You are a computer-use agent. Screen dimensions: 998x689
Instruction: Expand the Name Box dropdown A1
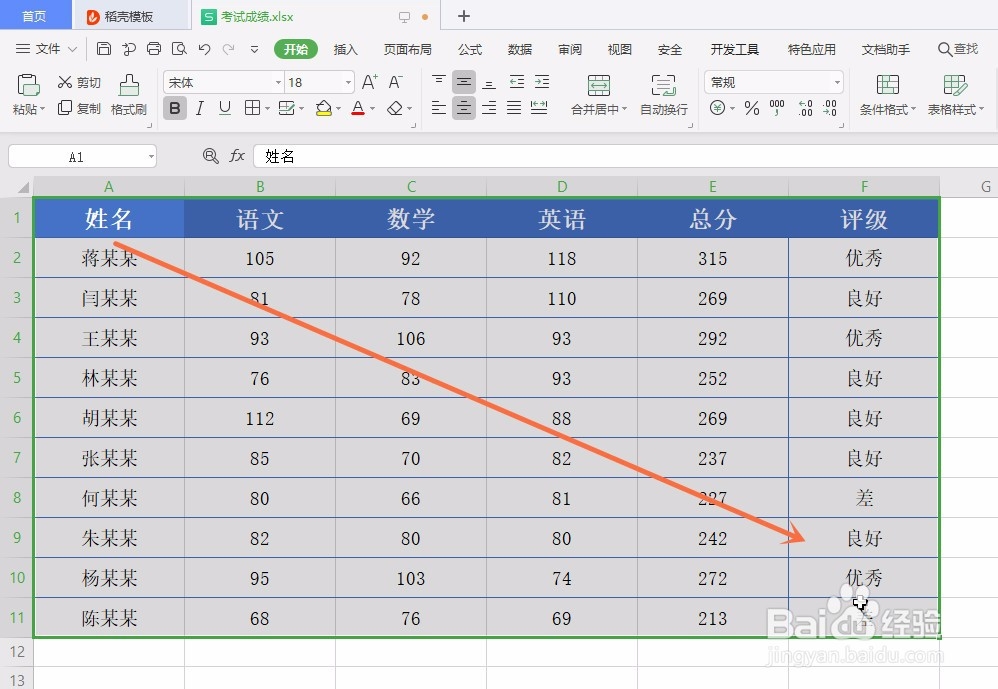pyautogui.click(x=151, y=157)
